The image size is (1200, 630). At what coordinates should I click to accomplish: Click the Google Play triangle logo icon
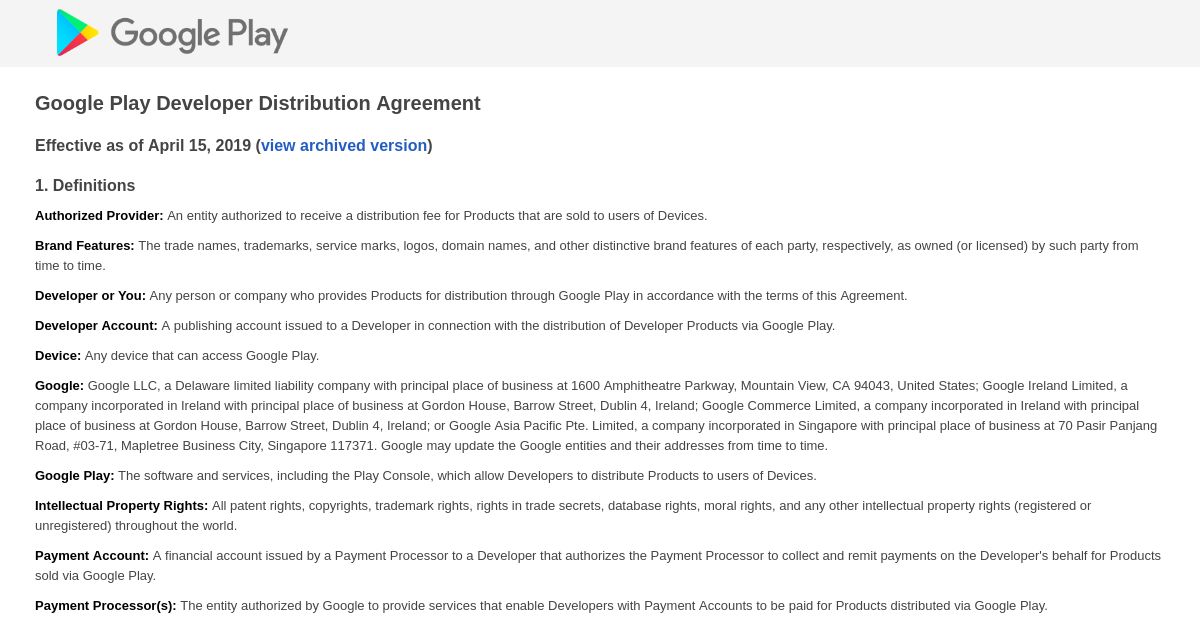point(77,33)
